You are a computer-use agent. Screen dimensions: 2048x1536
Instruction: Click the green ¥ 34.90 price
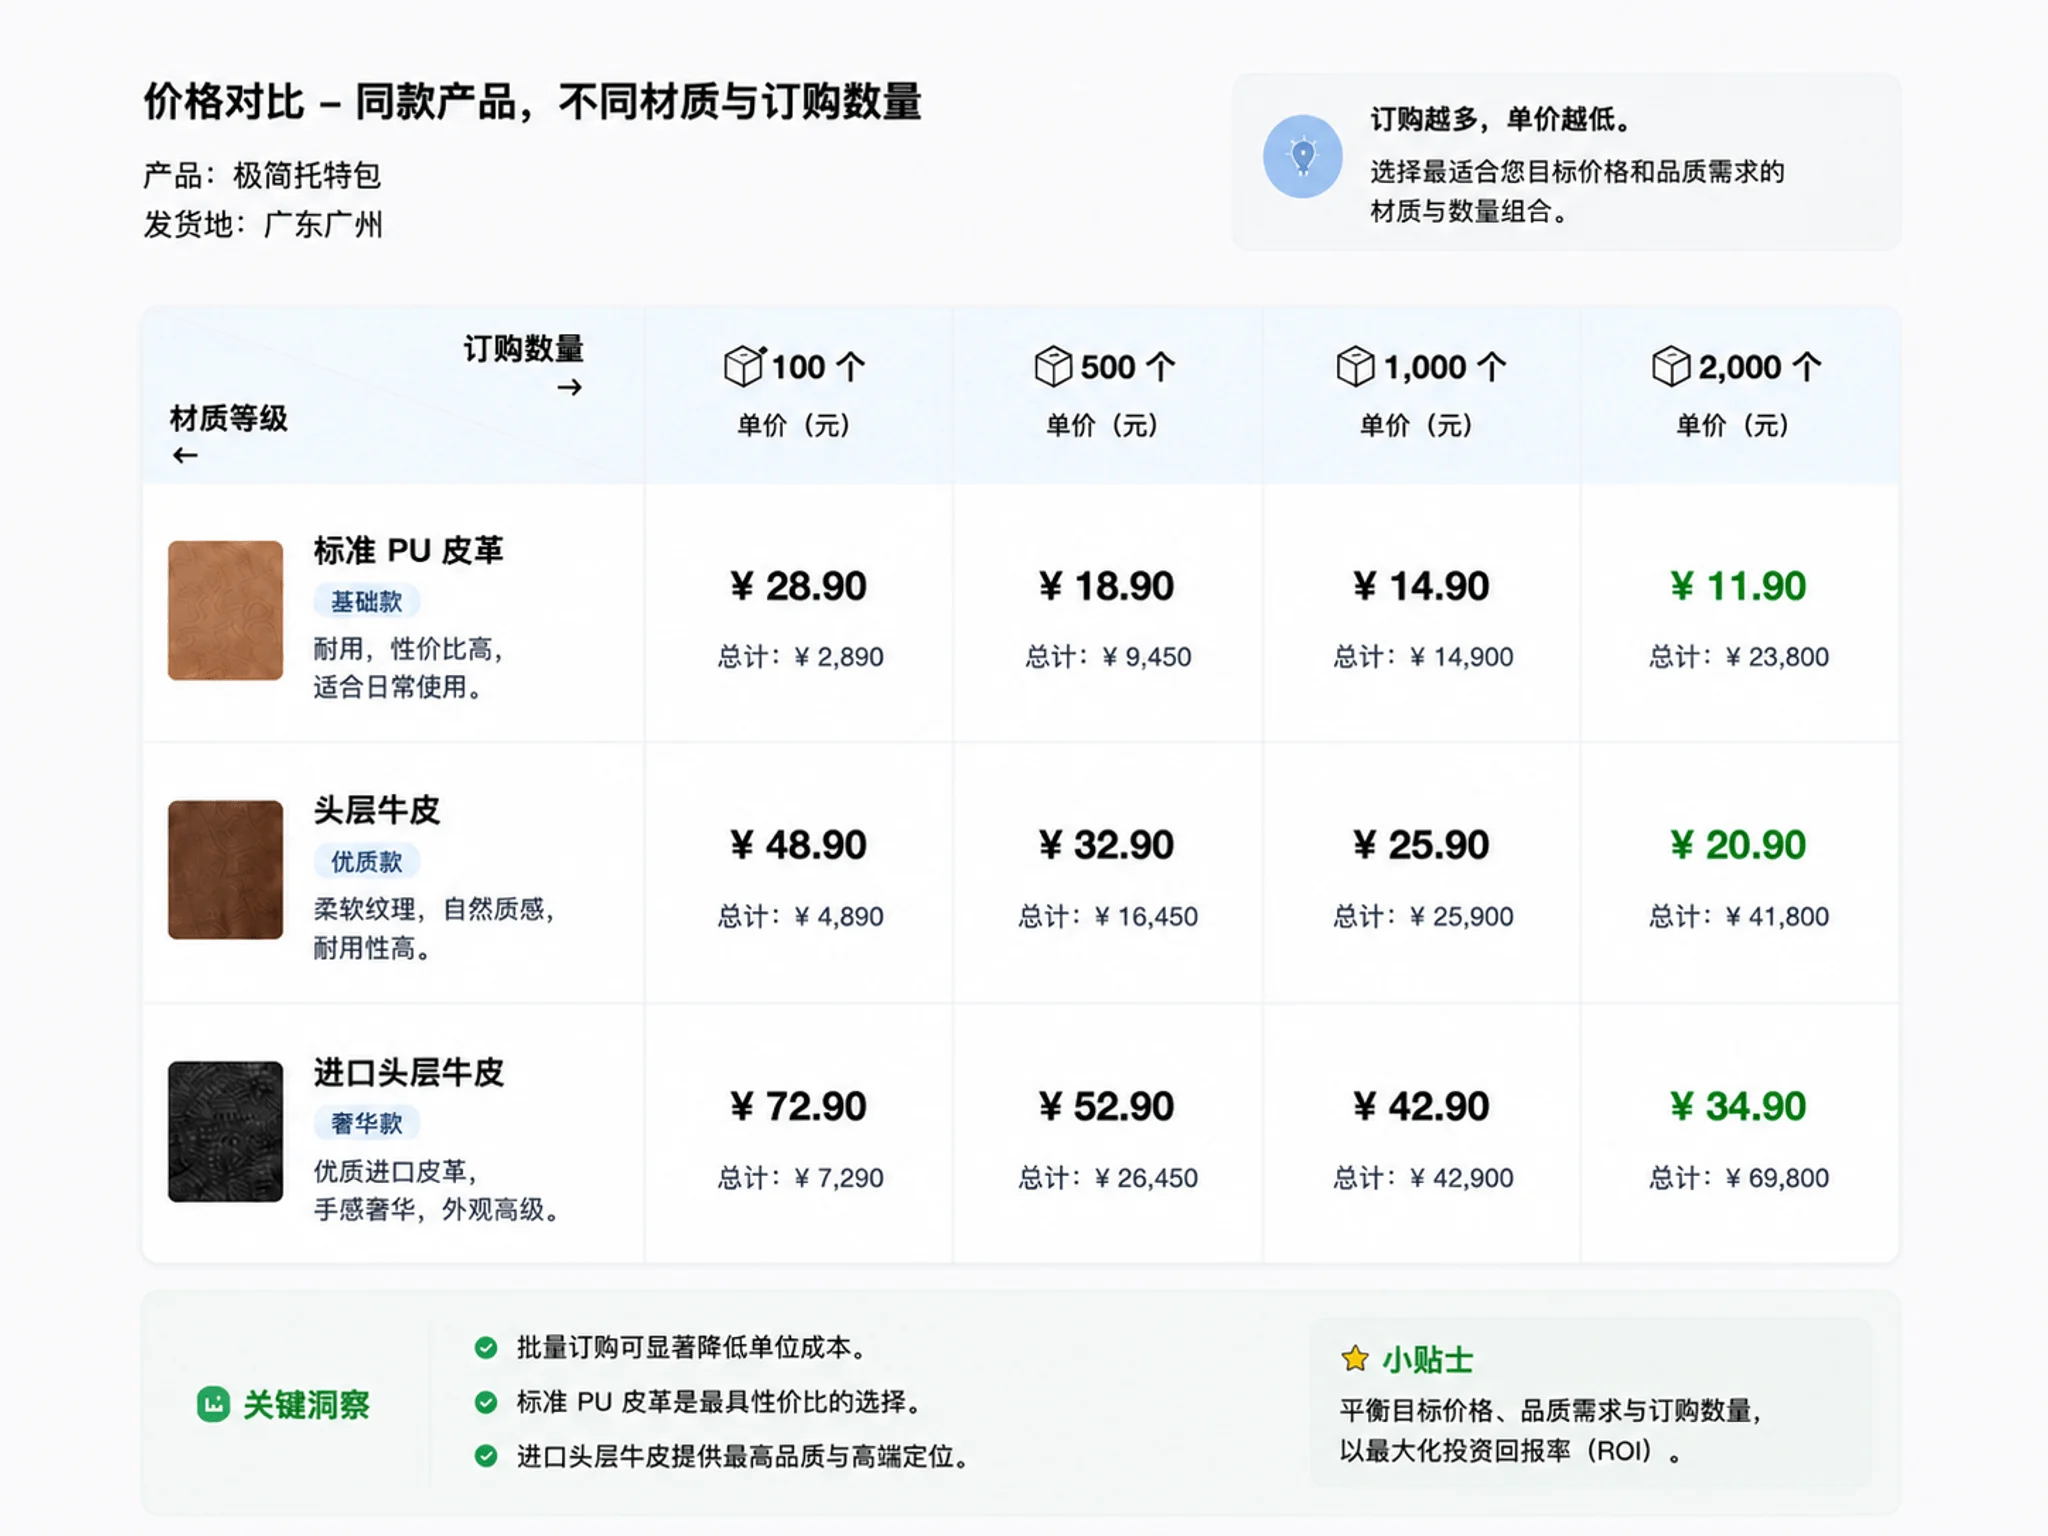[x=1738, y=1106]
